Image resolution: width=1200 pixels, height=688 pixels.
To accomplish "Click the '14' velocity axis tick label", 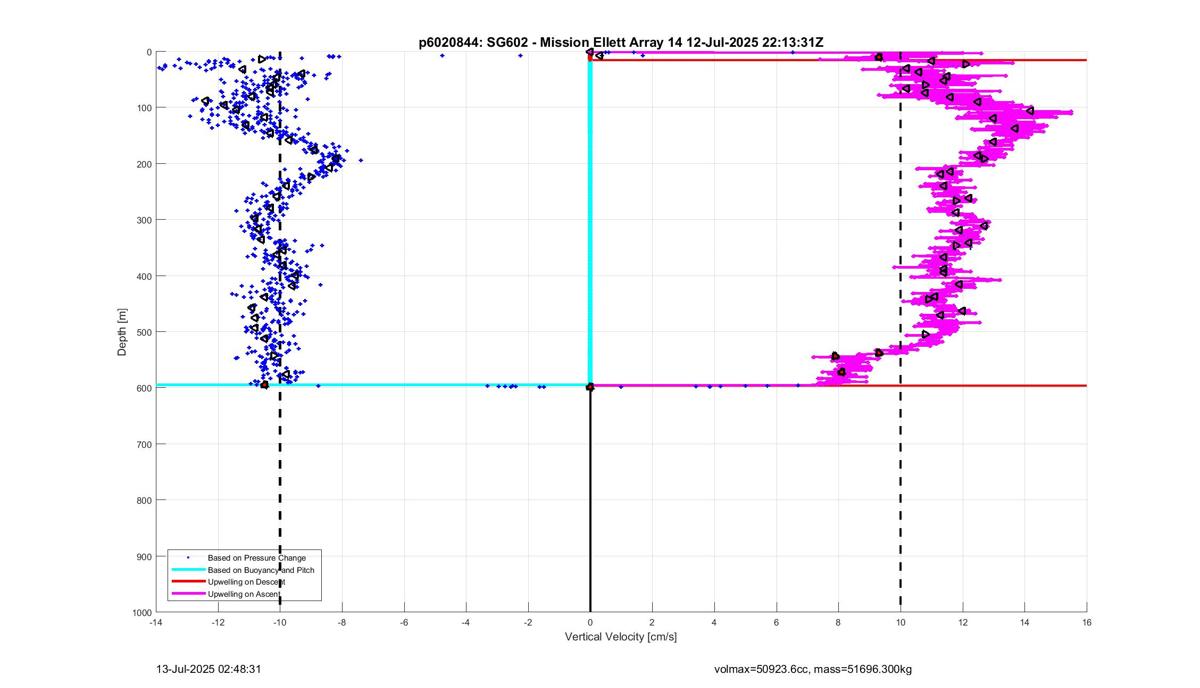I will (x=1025, y=622).
